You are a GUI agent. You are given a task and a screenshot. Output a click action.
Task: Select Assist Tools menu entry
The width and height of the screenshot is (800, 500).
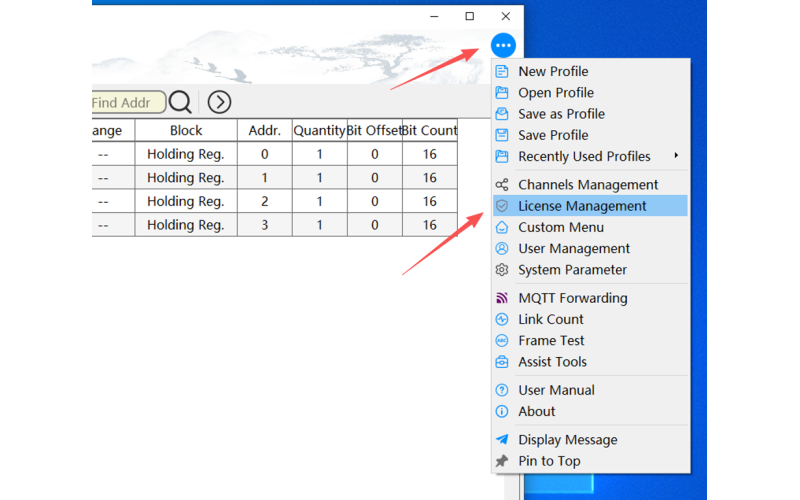590,362
